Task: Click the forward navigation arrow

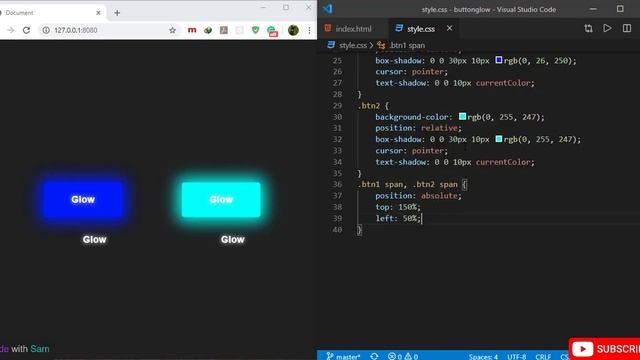Action: click(x=11, y=30)
